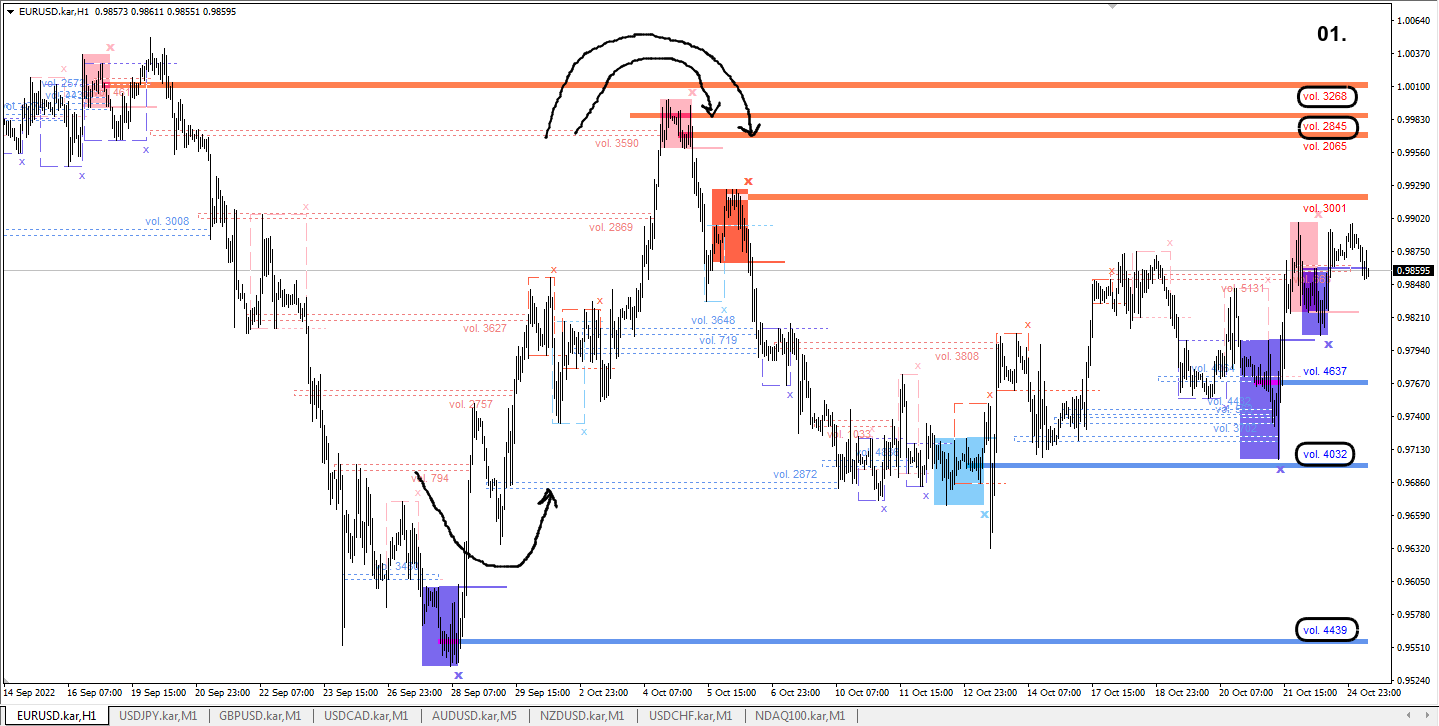Show the NDAQ100.kar,M1 chart tab
Screen dimensions: 1439x726
pos(799,716)
